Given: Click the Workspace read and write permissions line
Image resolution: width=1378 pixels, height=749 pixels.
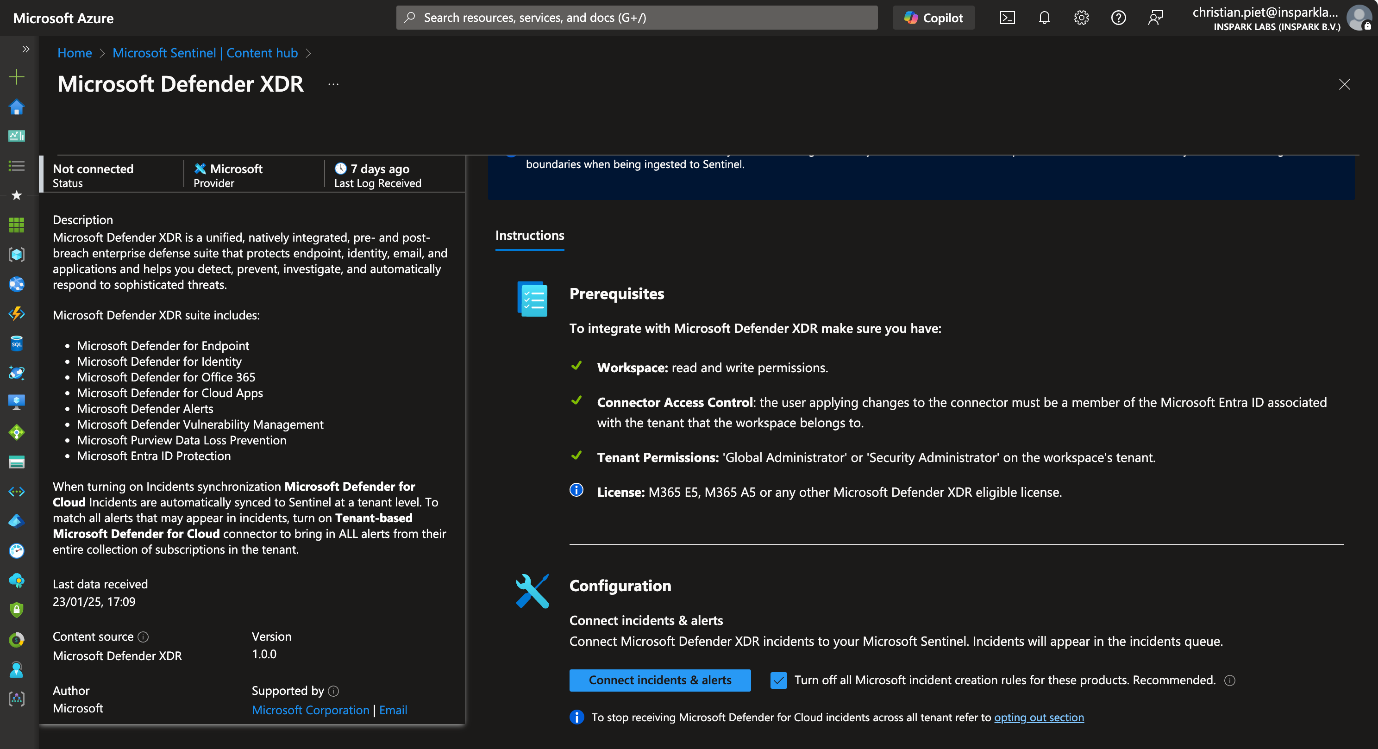Looking at the screenshot, I should (712, 368).
